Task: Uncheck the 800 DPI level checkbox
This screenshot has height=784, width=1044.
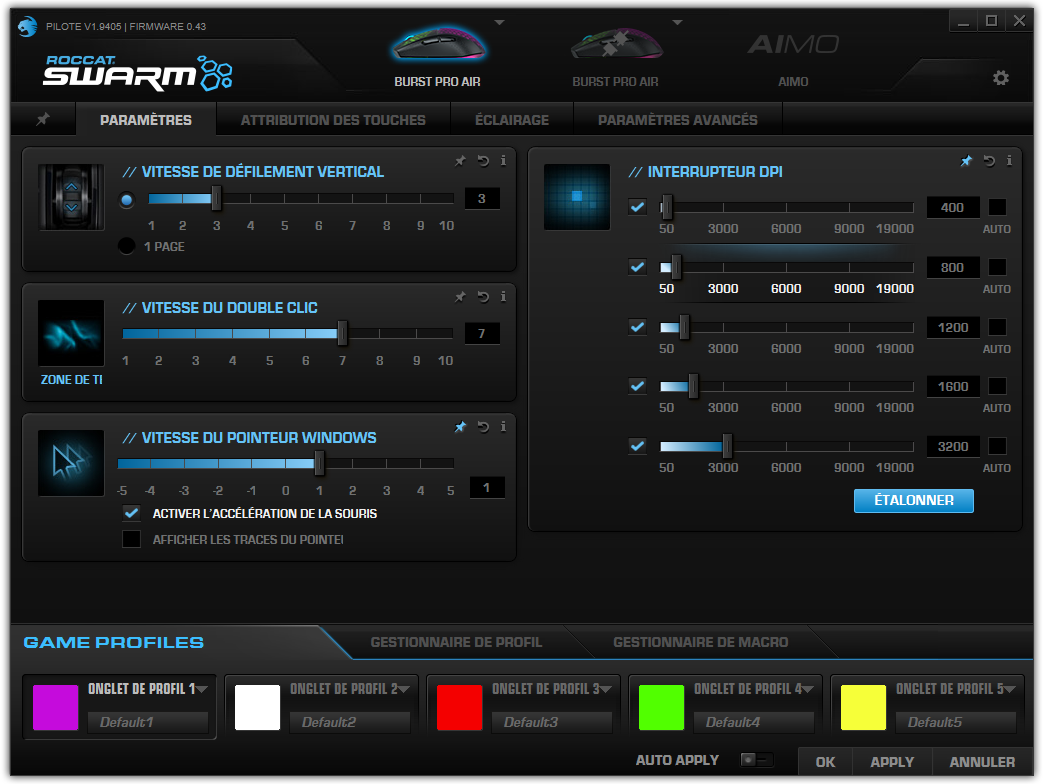Action: click(x=637, y=267)
